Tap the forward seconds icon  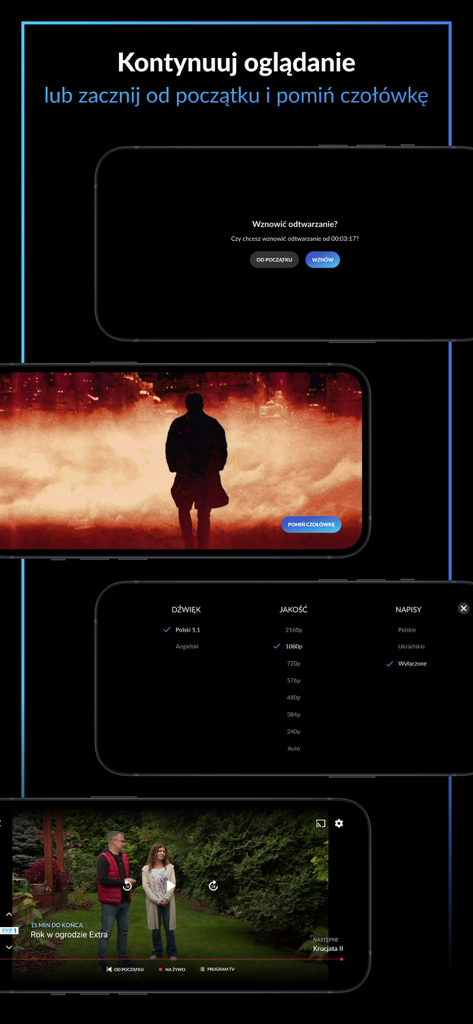pyautogui.click(x=213, y=886)
